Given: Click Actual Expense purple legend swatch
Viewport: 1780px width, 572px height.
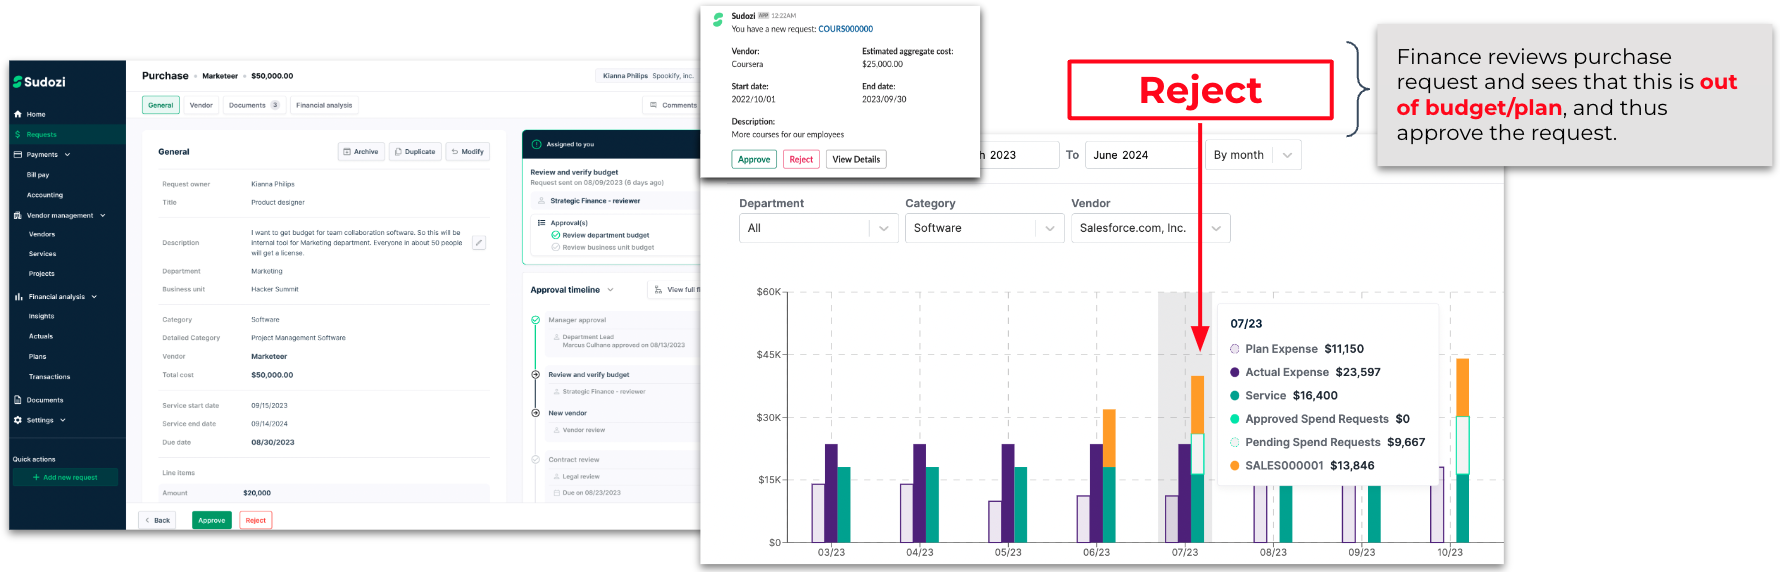Looking at the screenshot, I should coord(1235,372).
